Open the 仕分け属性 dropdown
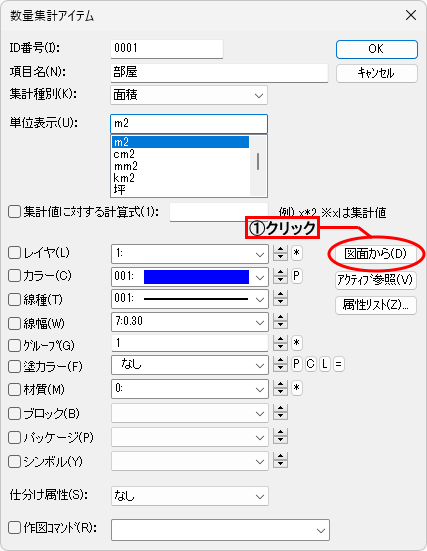The image size is (427, 551). (190, 496)
